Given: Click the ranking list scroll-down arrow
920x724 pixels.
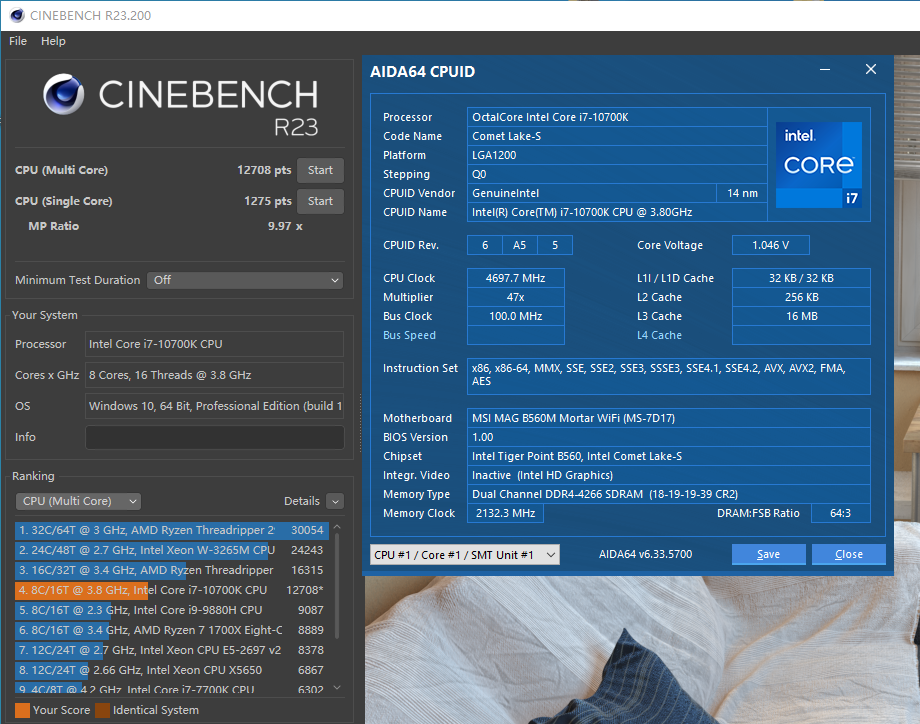Looking at the screenshot, I should 337,688.
